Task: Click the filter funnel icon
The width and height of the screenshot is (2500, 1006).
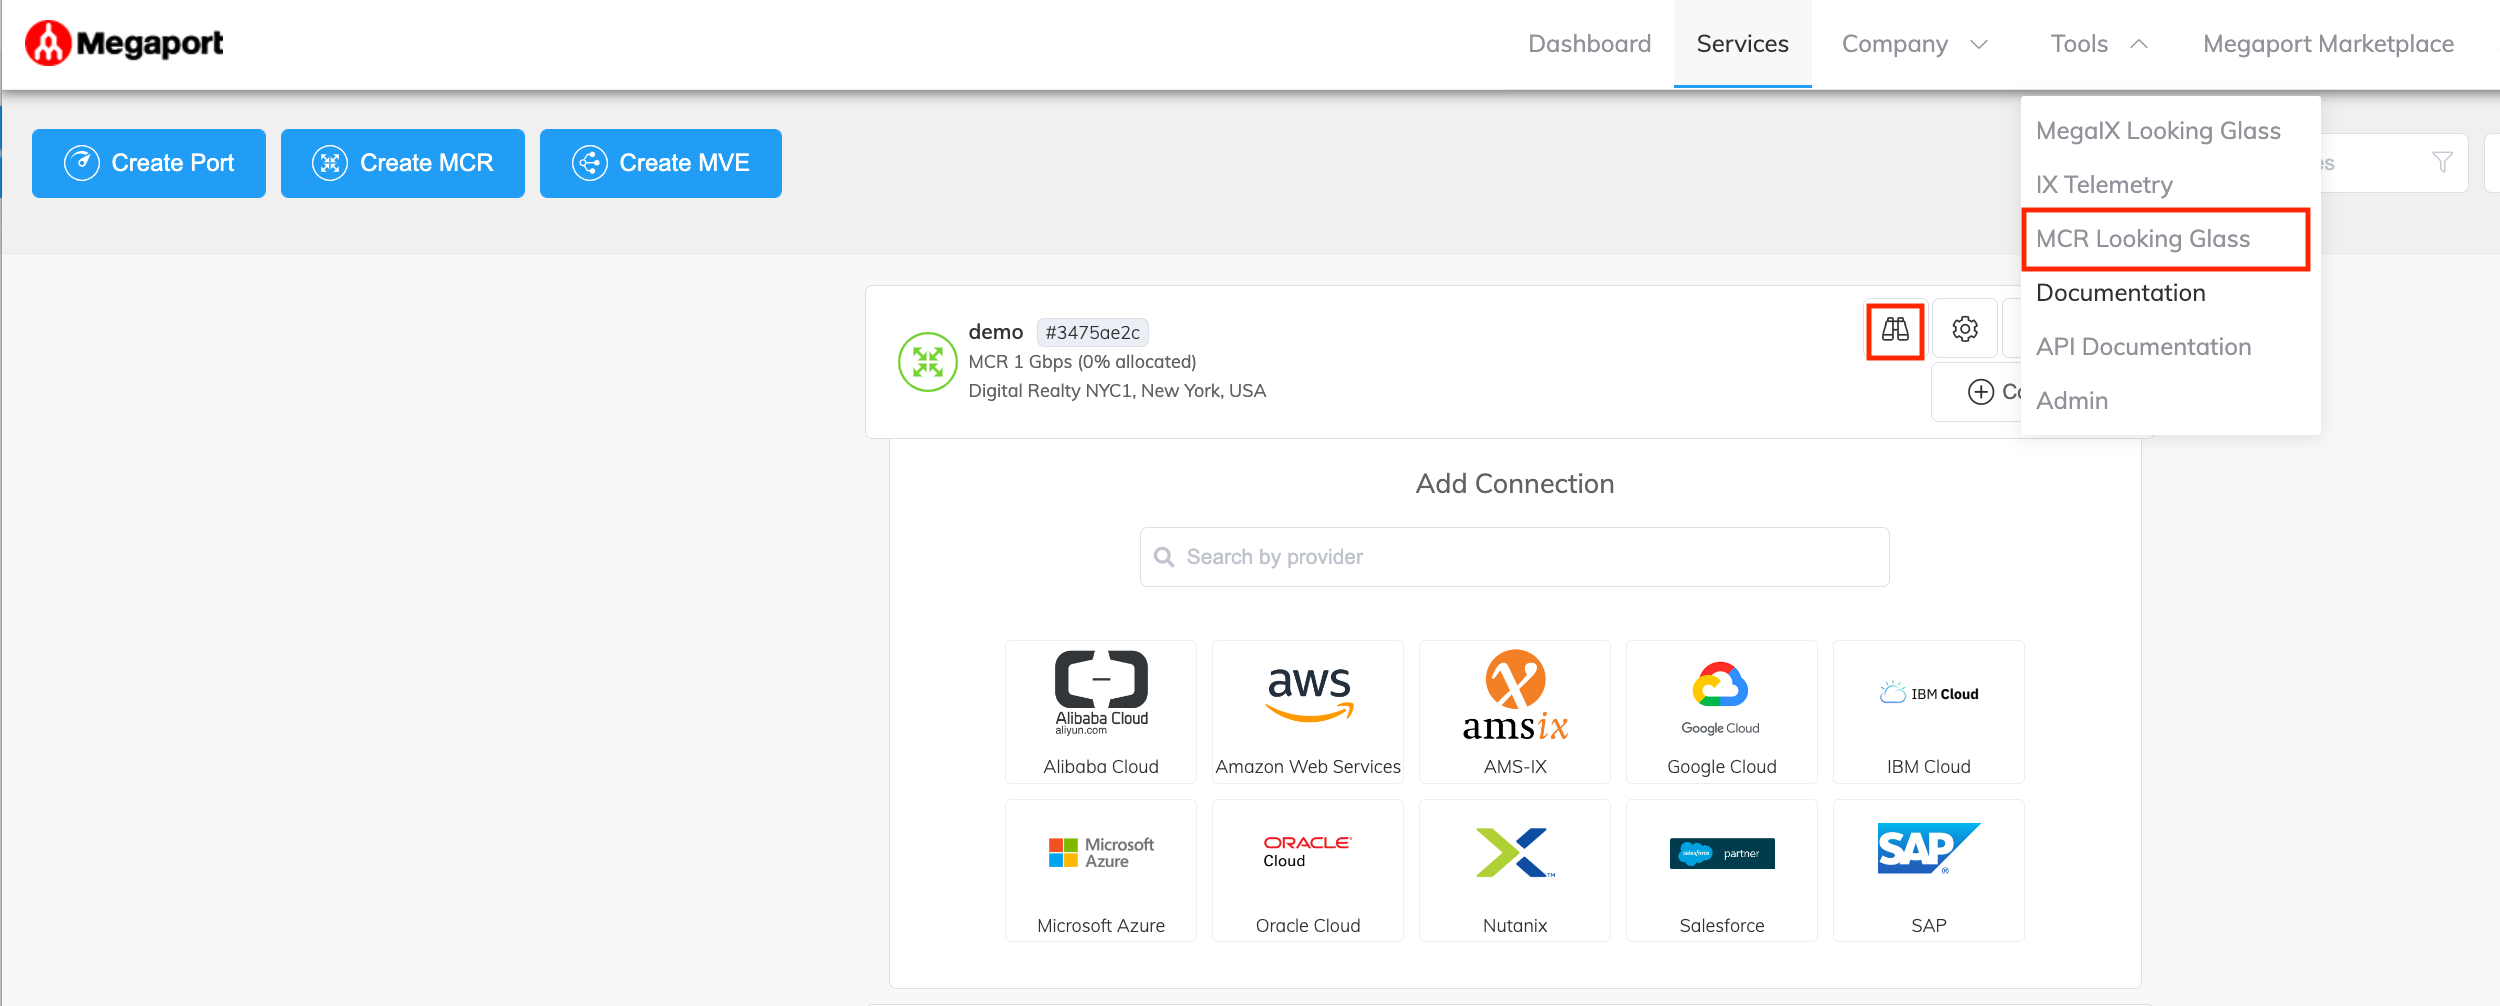Action: pos(2442,163)
